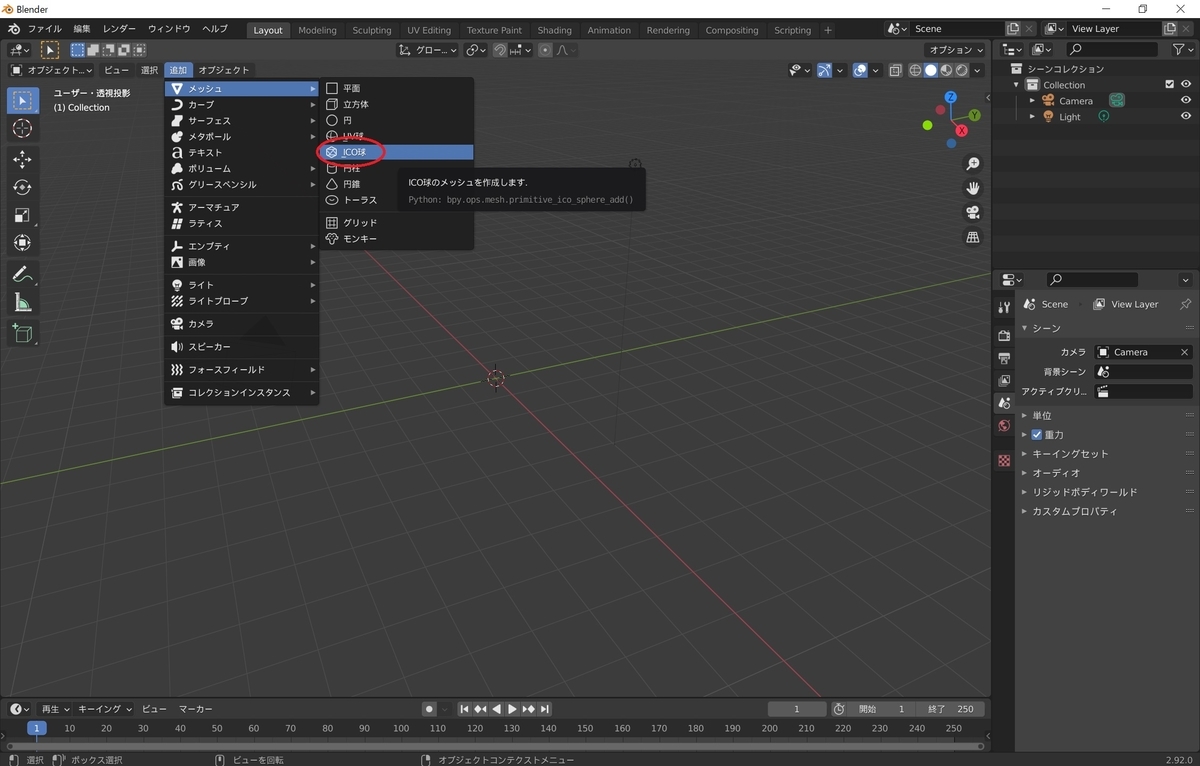The height and width of the screenshot is (766, 1200).
Task: Open the レンダー menu
Action: point(119,29)
